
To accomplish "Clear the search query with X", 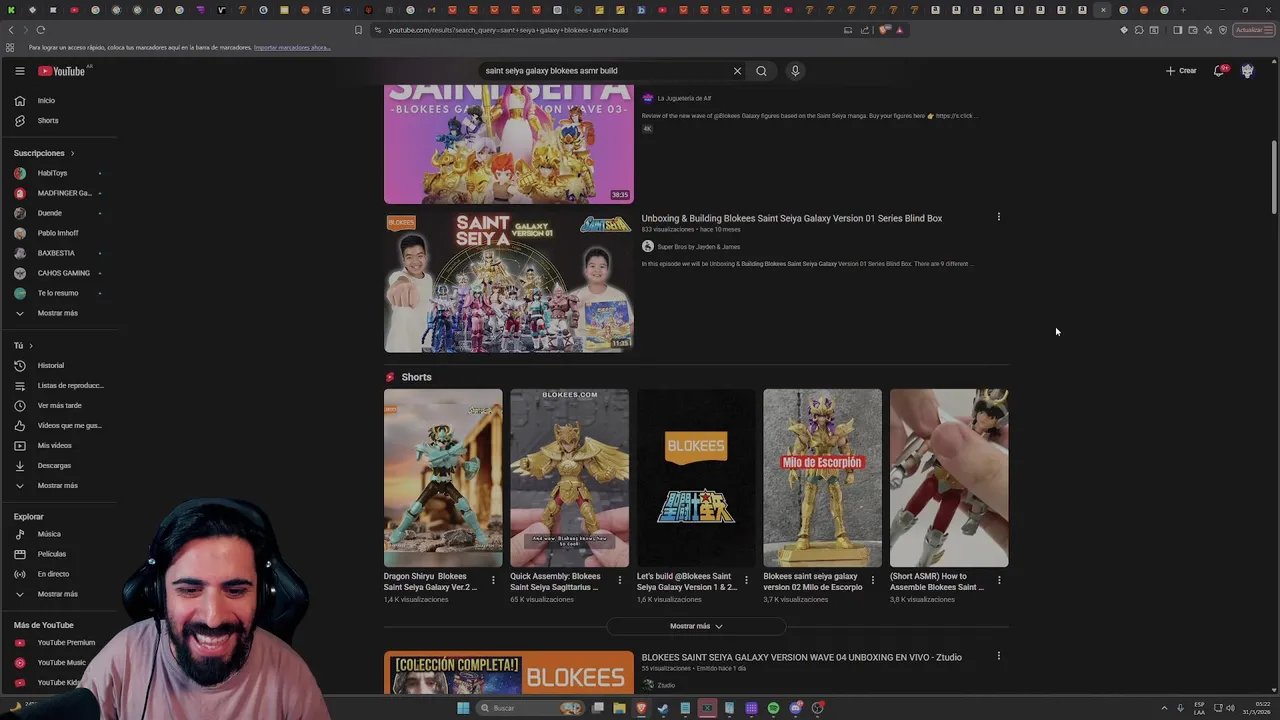I will coord(737,71).
